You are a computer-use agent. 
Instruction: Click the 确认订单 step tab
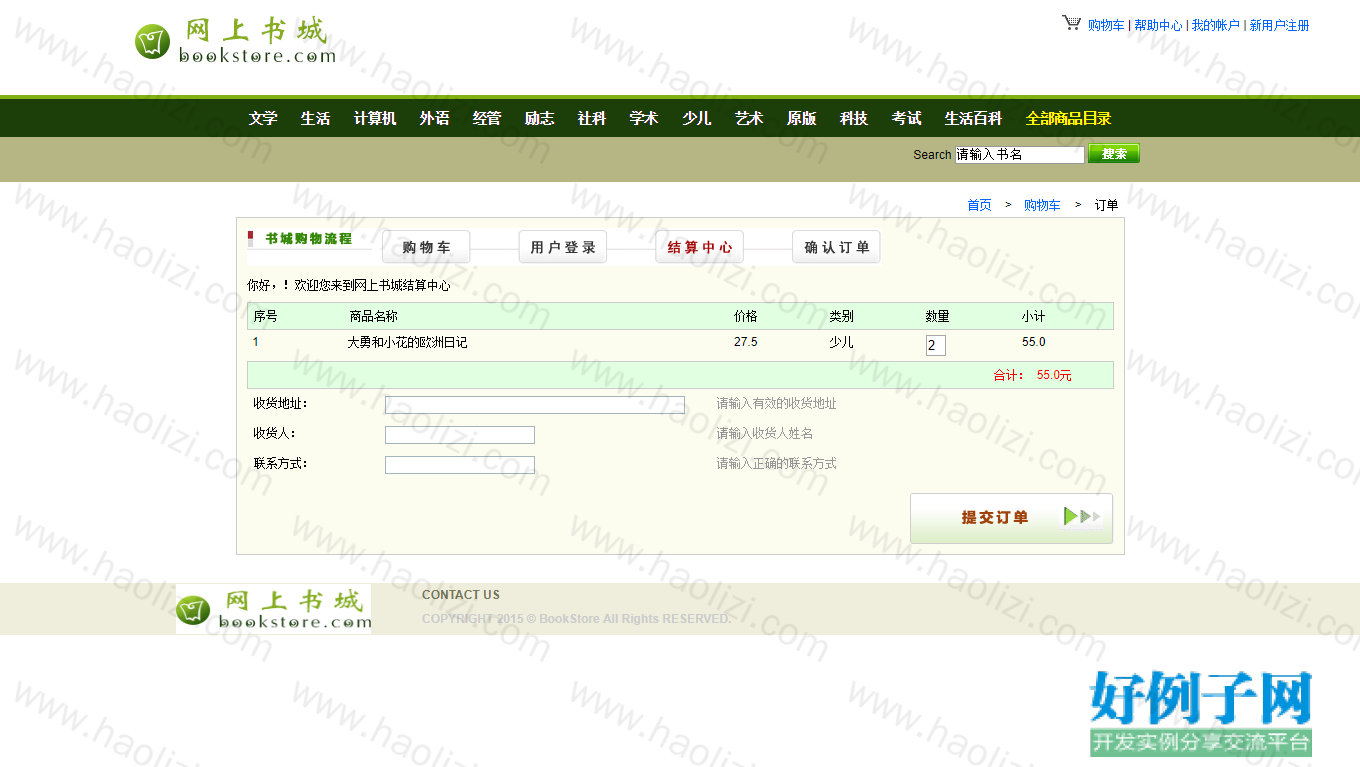(837, 247)
